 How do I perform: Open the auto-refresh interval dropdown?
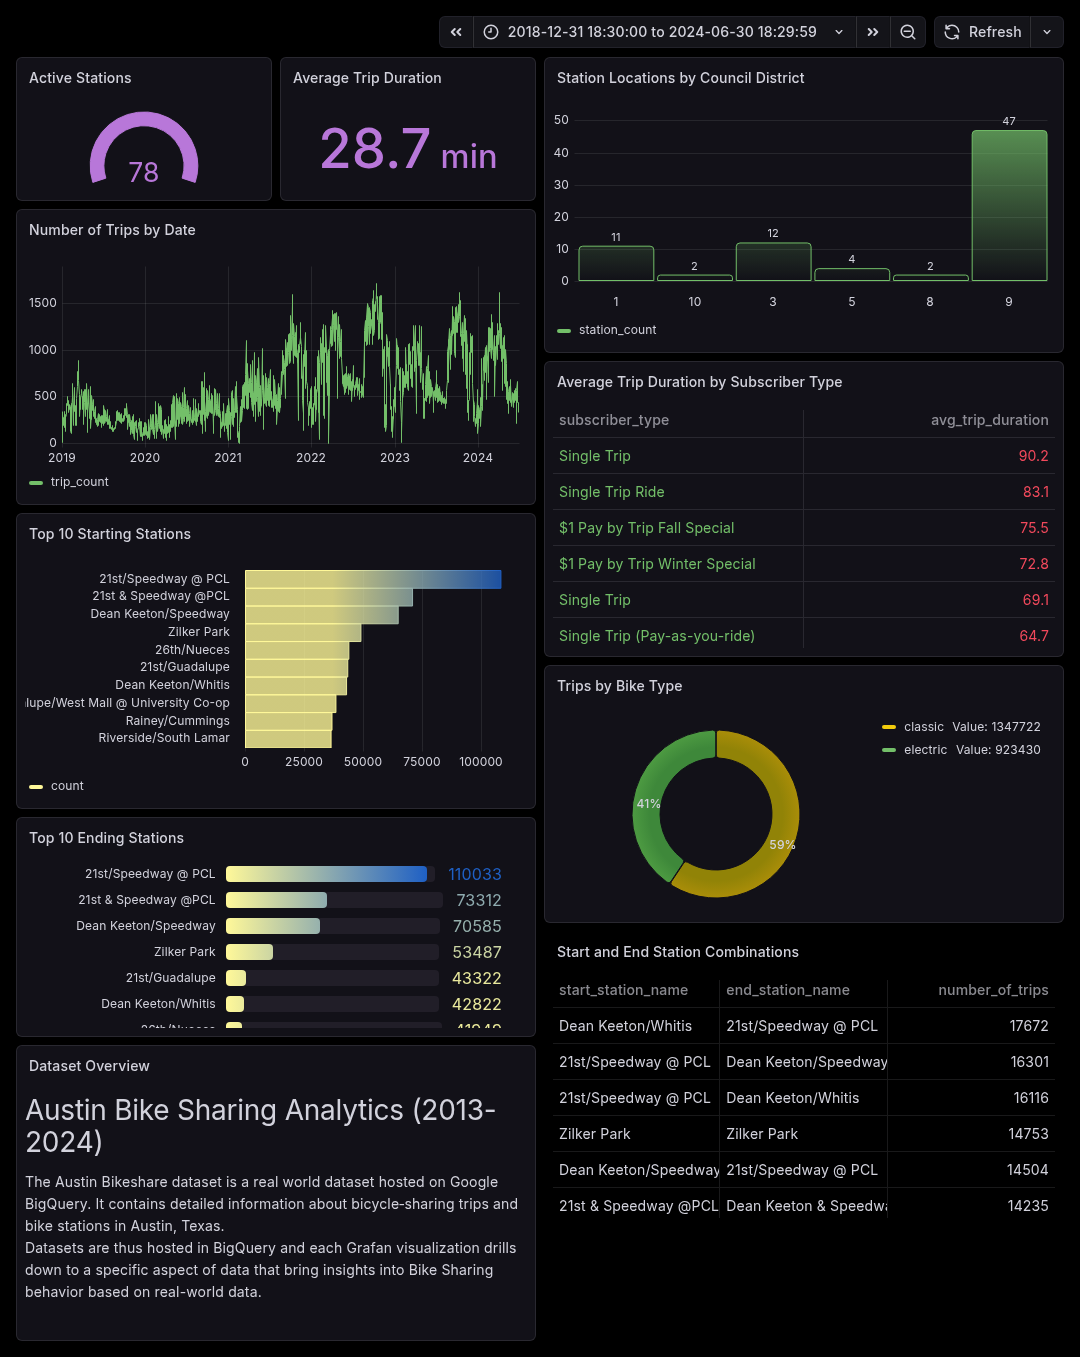[x=1046, y=31]
